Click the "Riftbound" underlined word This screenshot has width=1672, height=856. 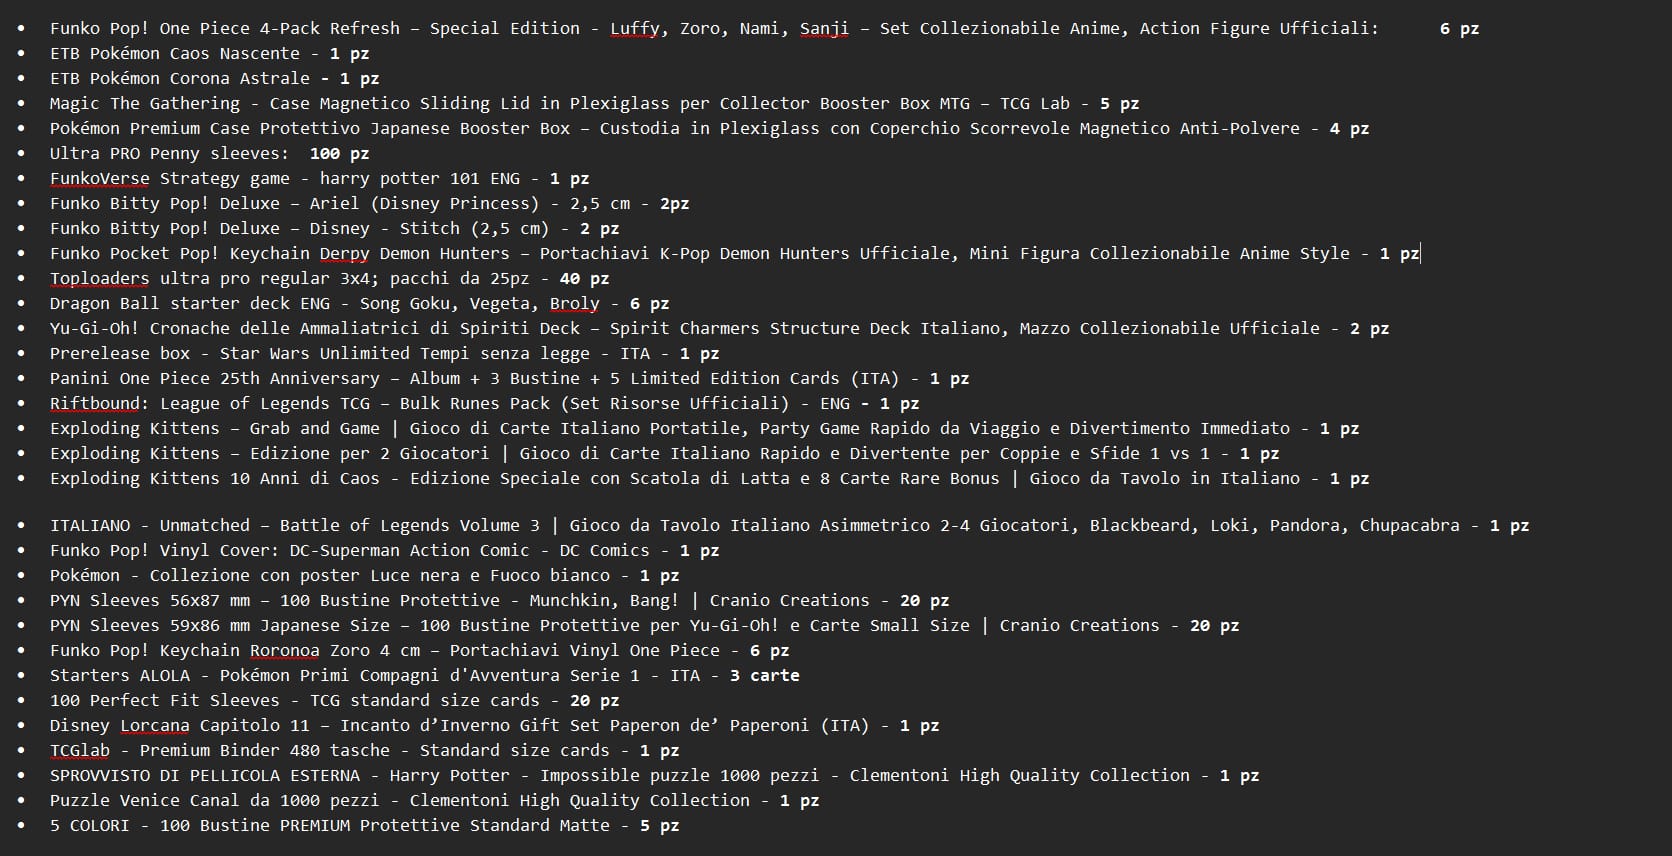95,404
